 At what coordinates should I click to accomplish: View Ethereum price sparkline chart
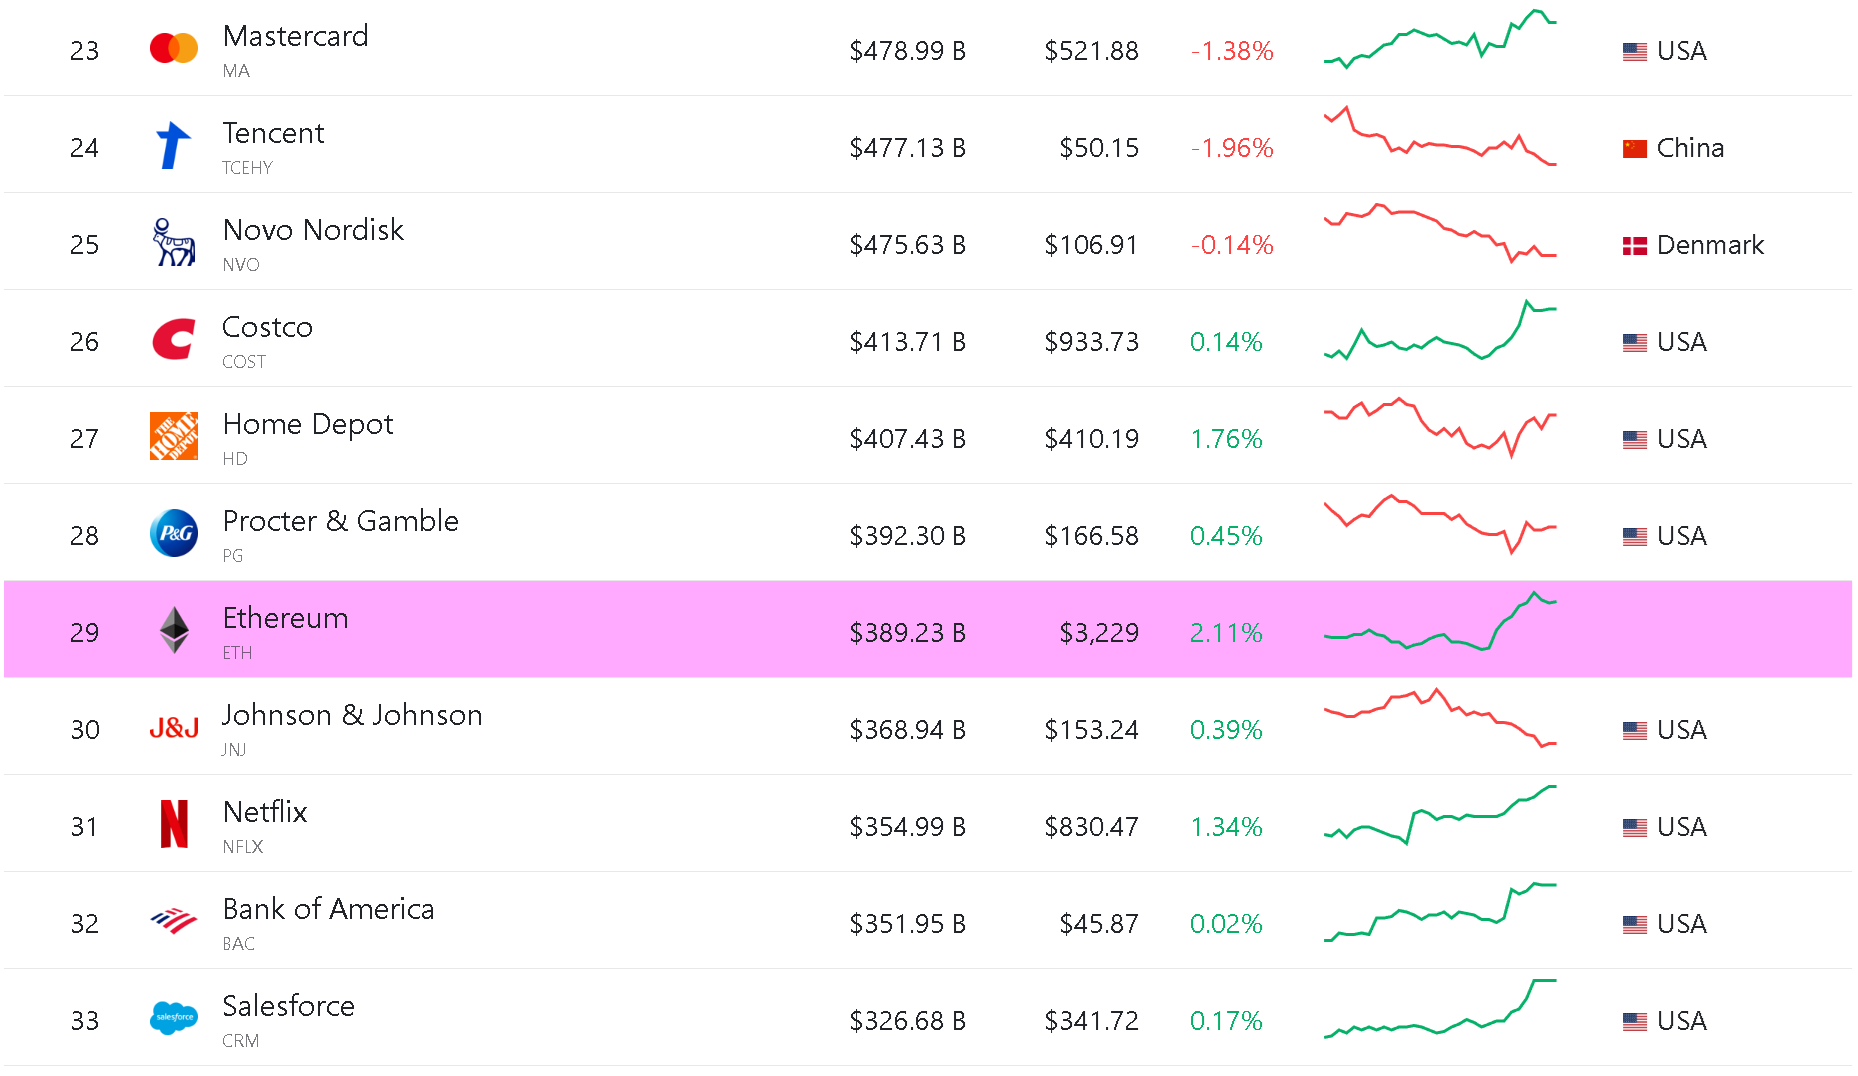1440,621
